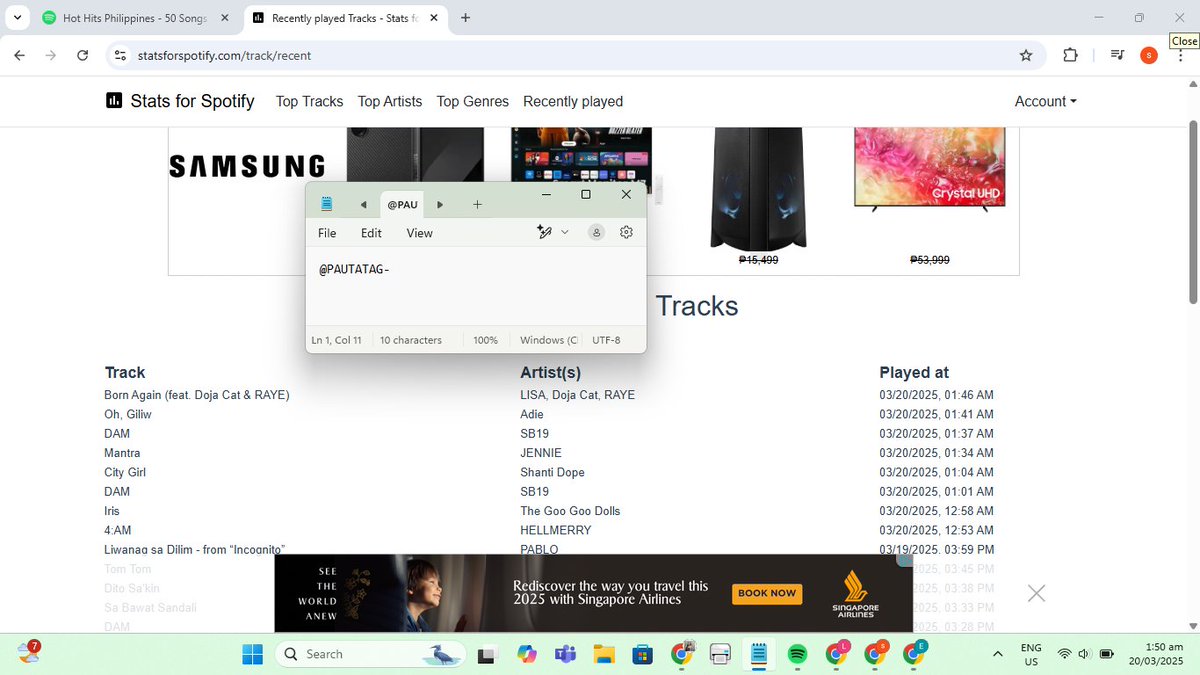Viewport: 1200px width, 675px height.
Task: Open Notepad's View menu
Action: click(x=419, y=233)
